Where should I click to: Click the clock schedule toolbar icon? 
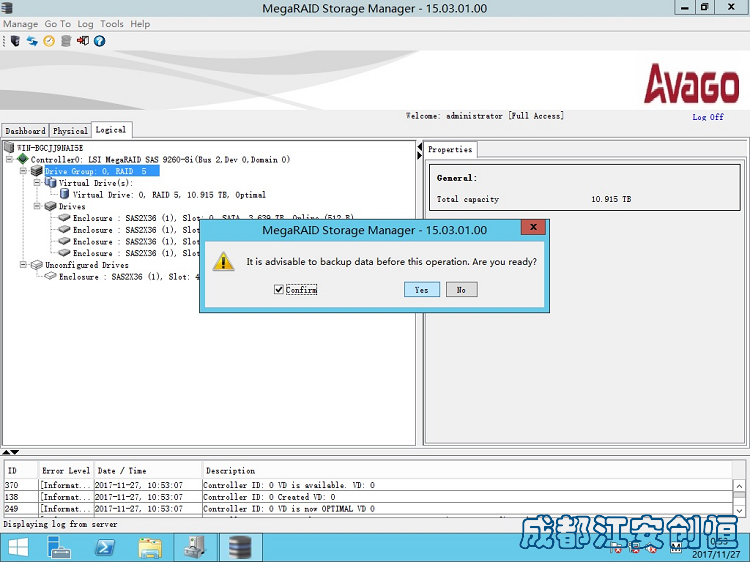[49, 41]
